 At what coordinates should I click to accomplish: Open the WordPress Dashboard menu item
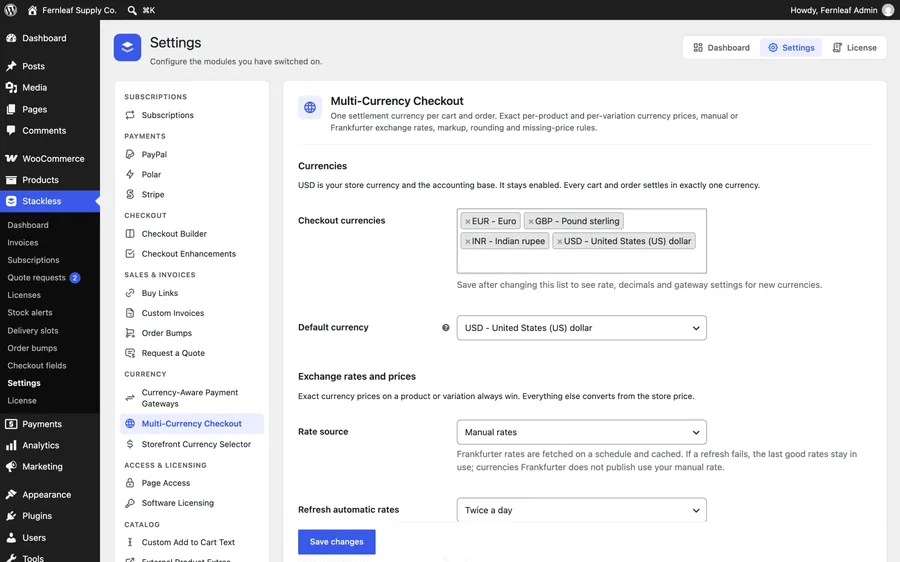[x=50, y=38]
